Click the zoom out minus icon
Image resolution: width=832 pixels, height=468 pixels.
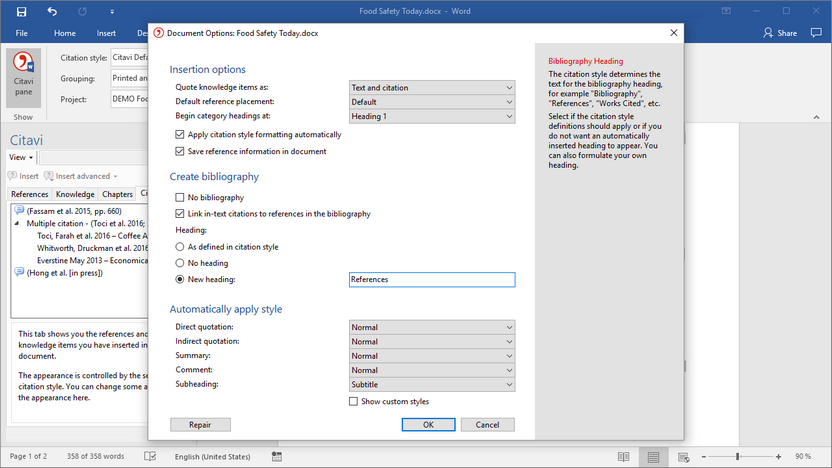coord(704,457)
